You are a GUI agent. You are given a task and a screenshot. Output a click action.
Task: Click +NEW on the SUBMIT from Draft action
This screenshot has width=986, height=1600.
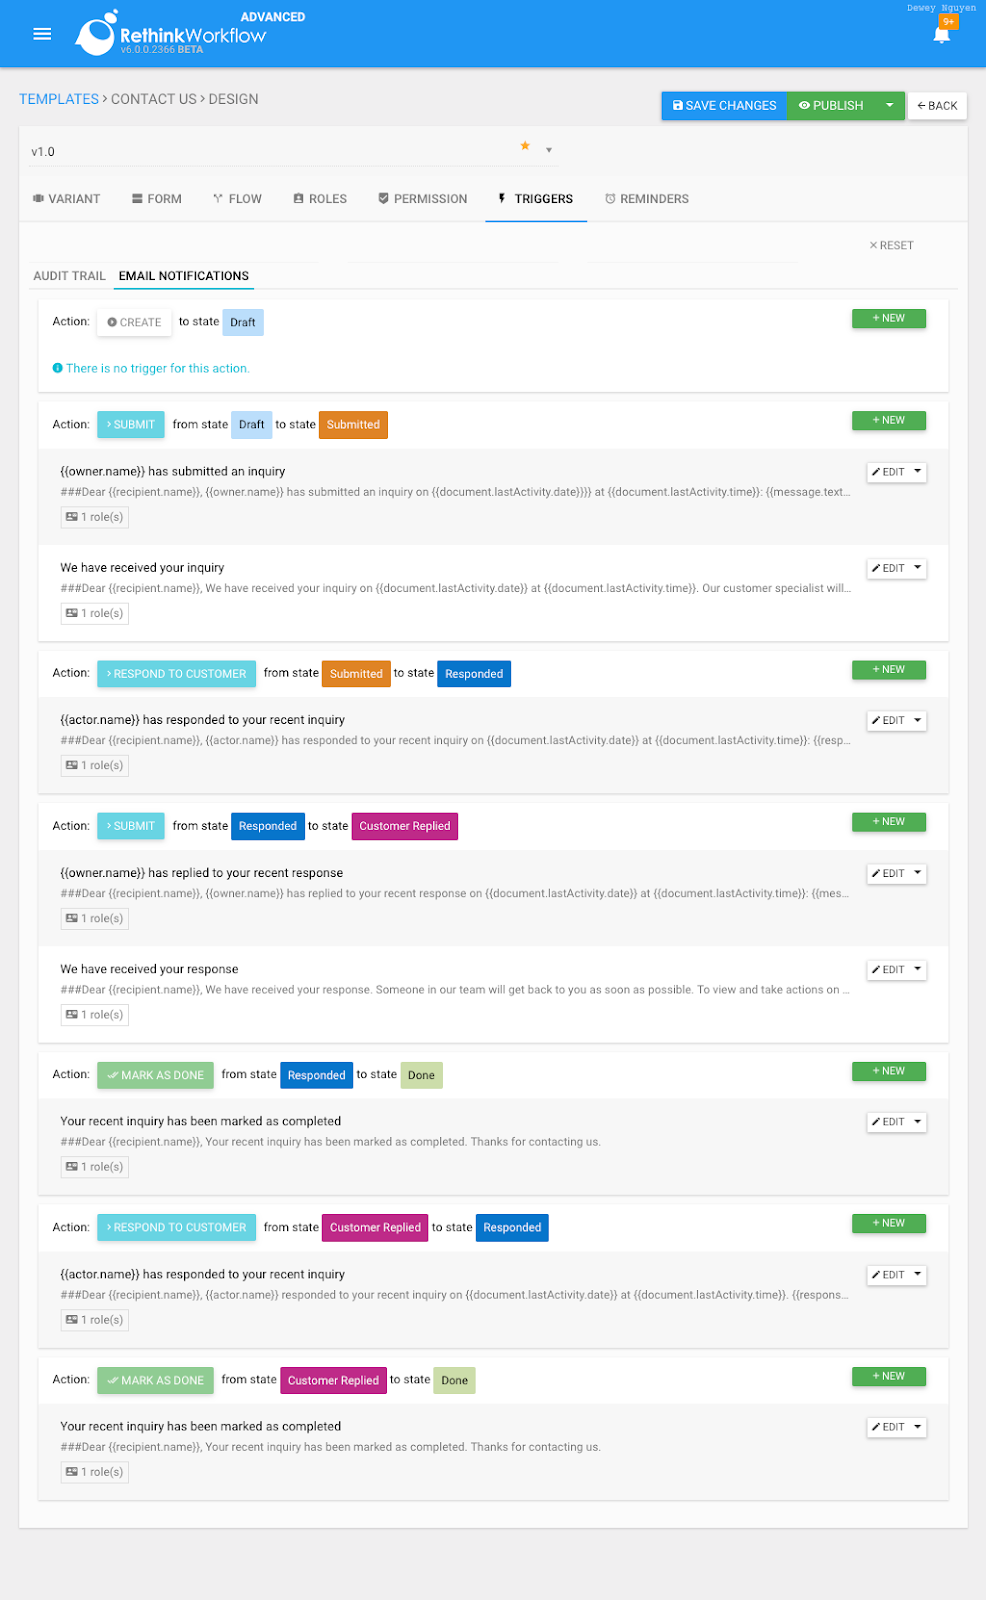pyautogui.click(x=888, y=420)
